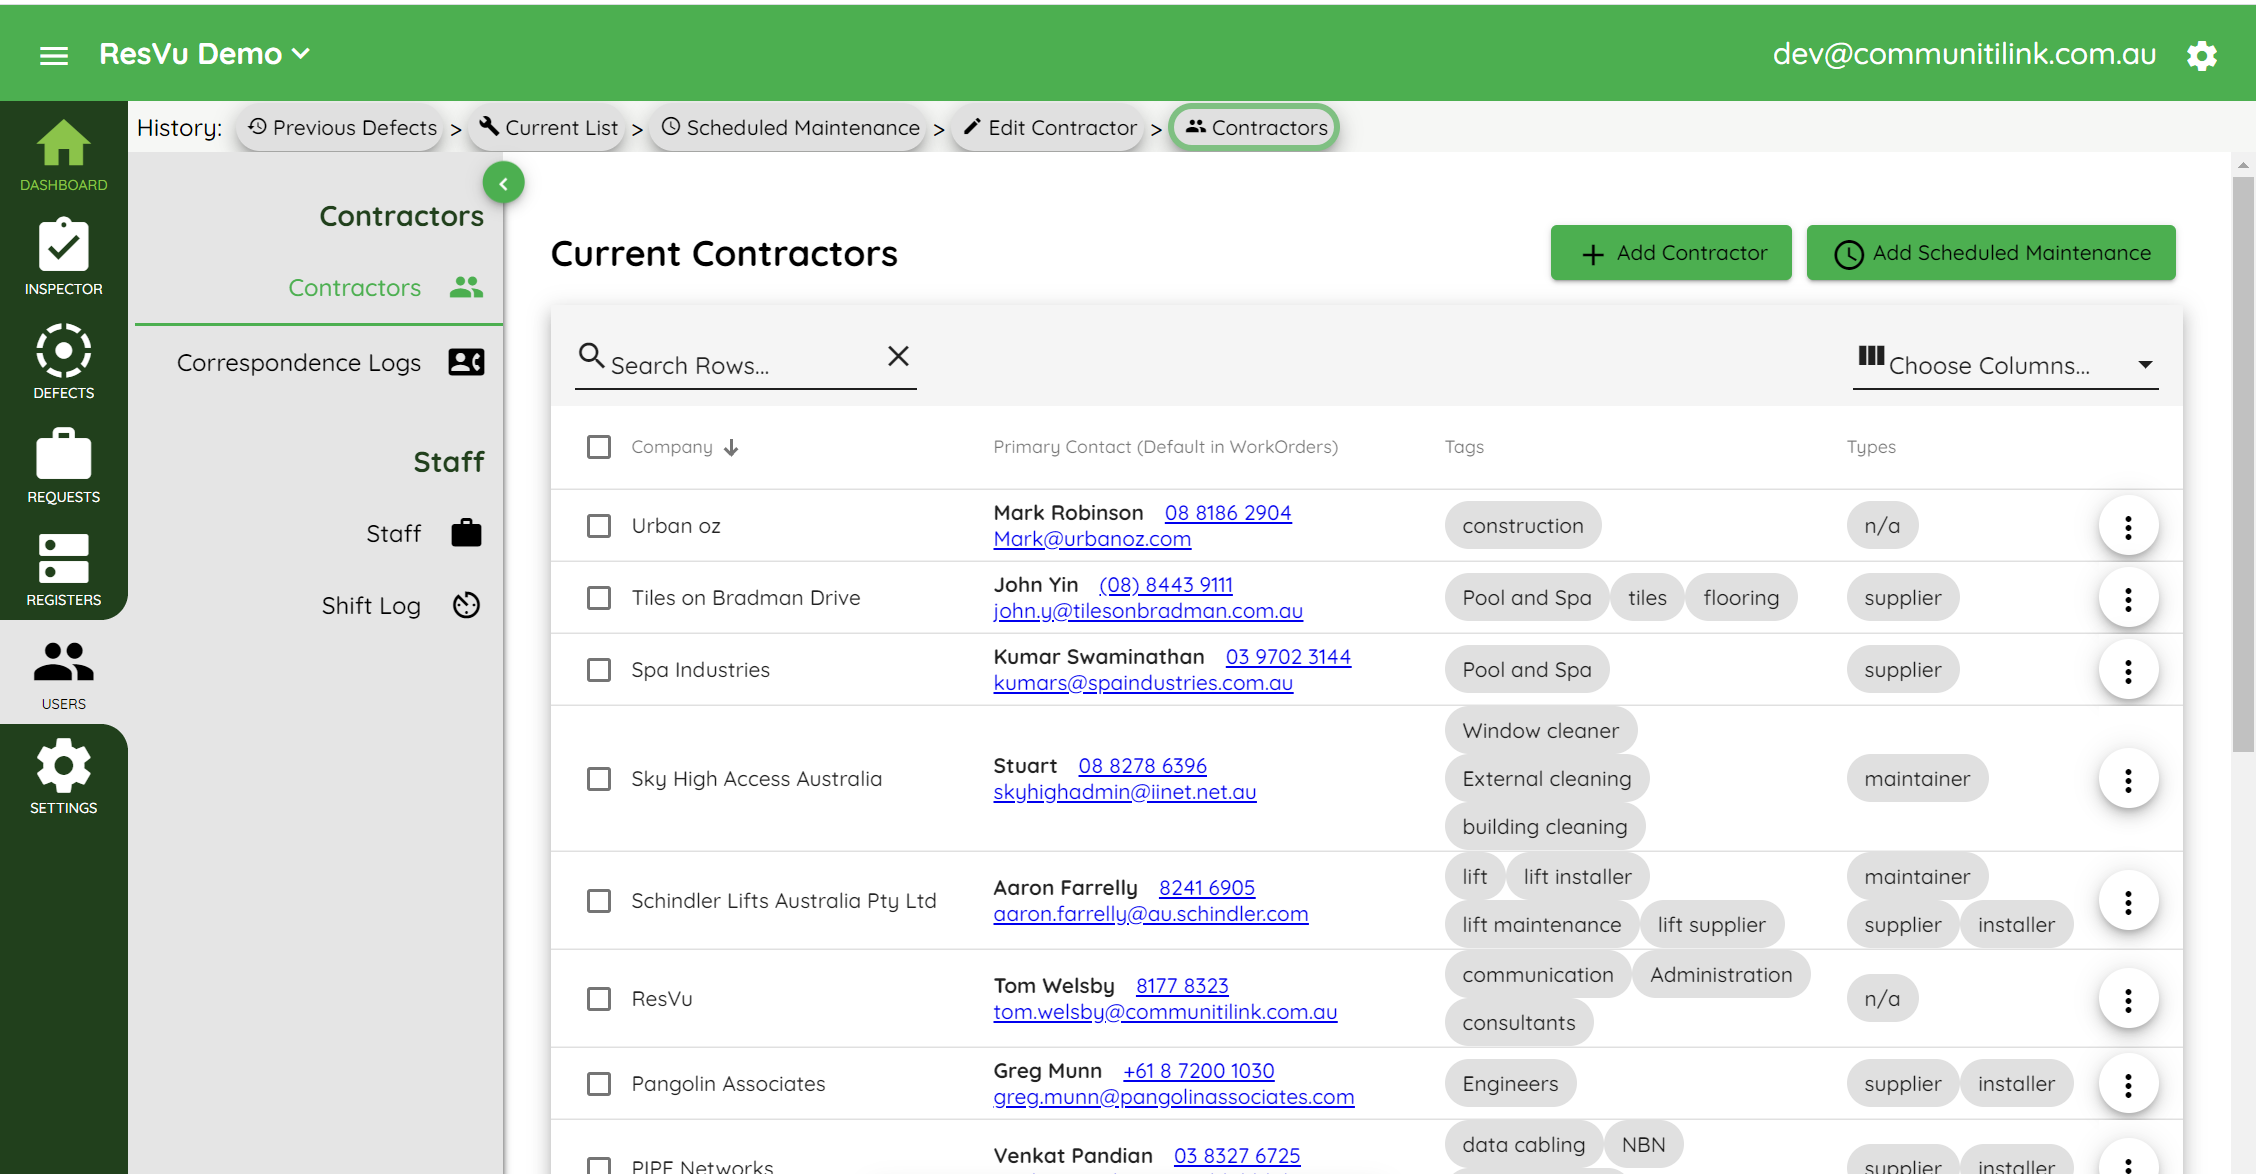Open account settings gear icon
Screen dimensions: 2256x1174
tap(2202, 55)
